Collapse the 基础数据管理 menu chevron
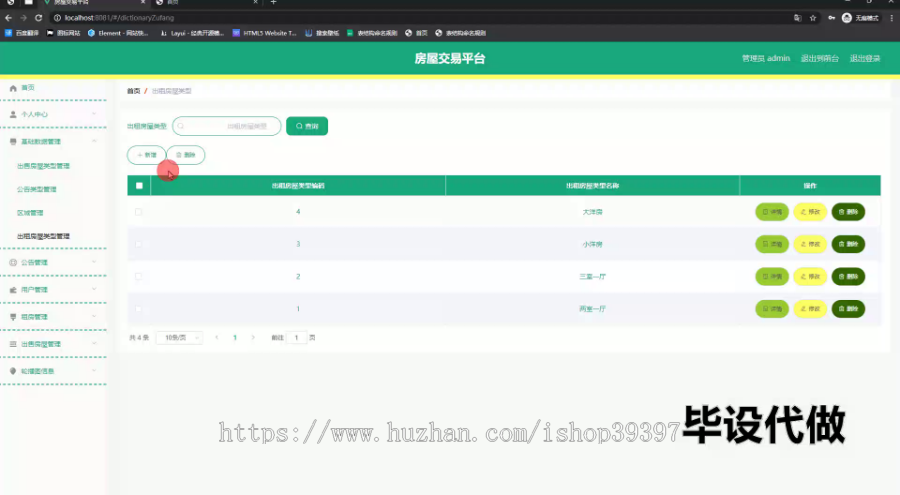Viewport: 900px width, 495px height. (94, 141)
